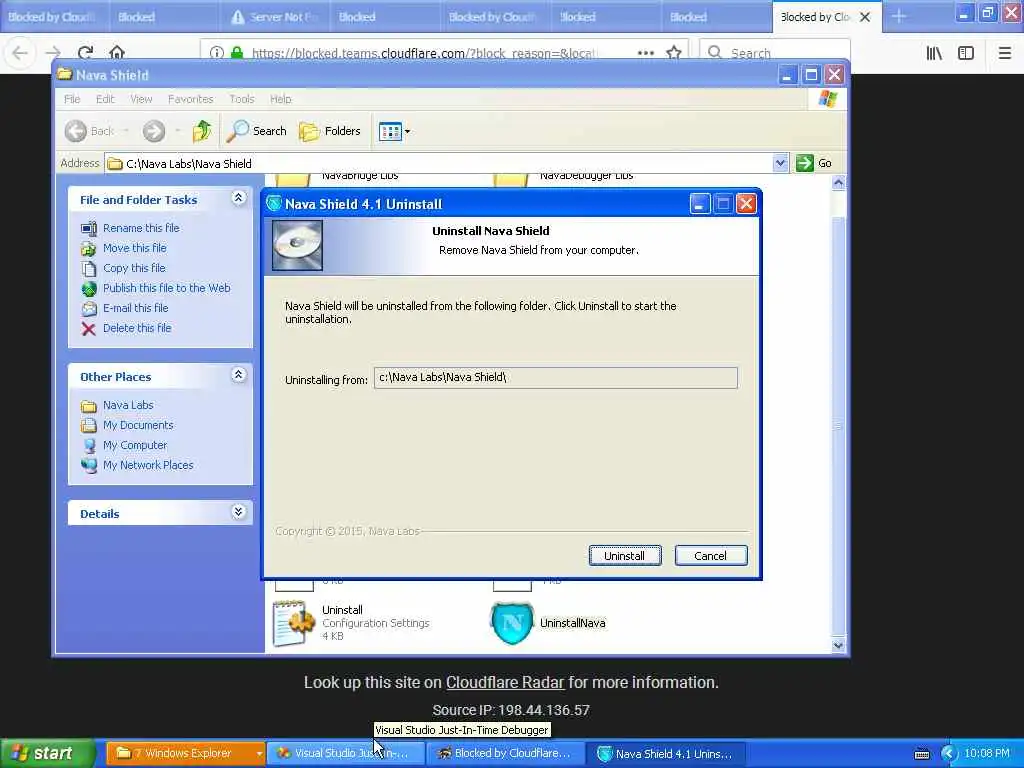Switch to Blocked by Cloudflare taskbar item
1024x768 pixels.
pos(505,754)
